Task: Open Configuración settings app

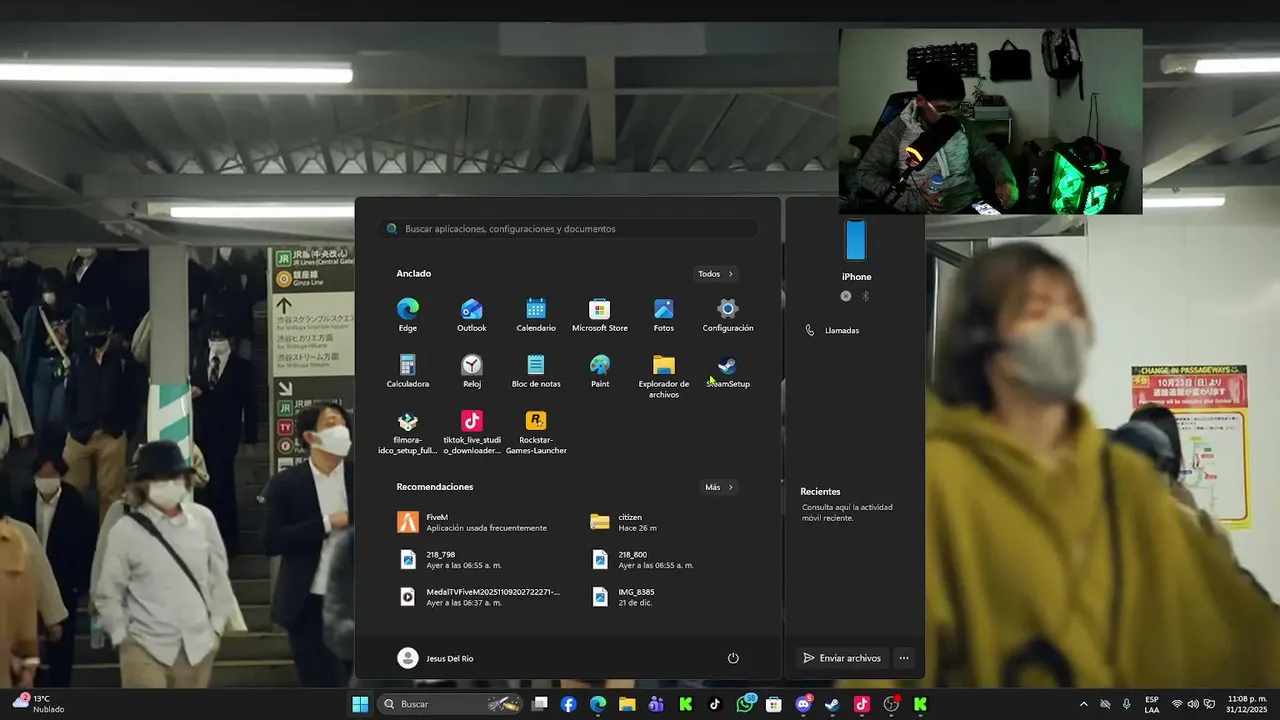Action: point(728,315)
